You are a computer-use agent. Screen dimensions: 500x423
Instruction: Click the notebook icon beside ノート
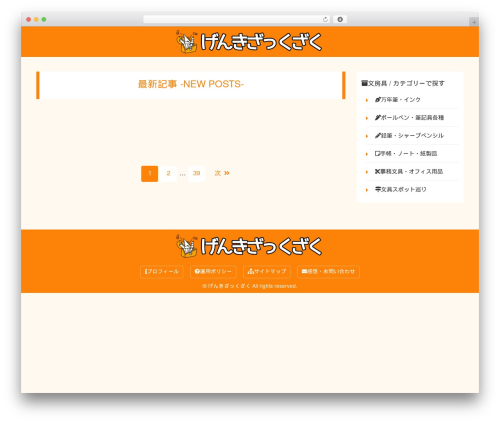pos(378,154)
